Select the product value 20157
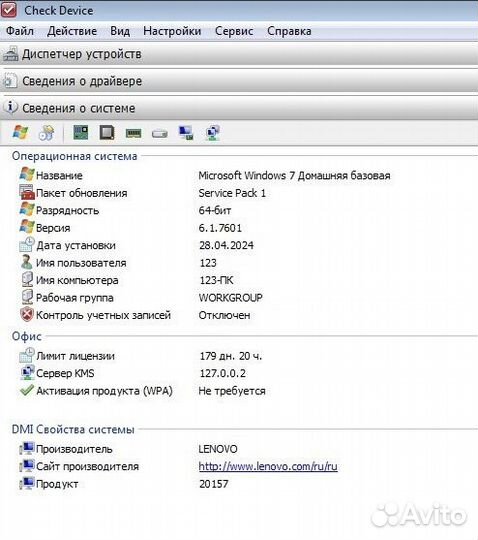Screen dimensions: 478x540 214,484
